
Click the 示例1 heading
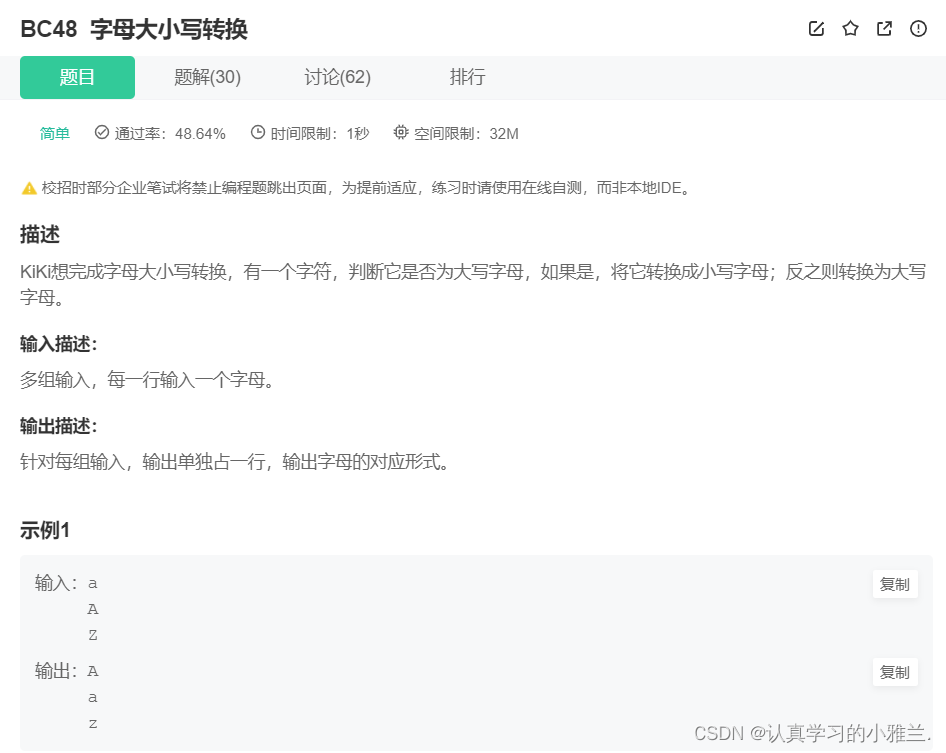tap(45, 530)
